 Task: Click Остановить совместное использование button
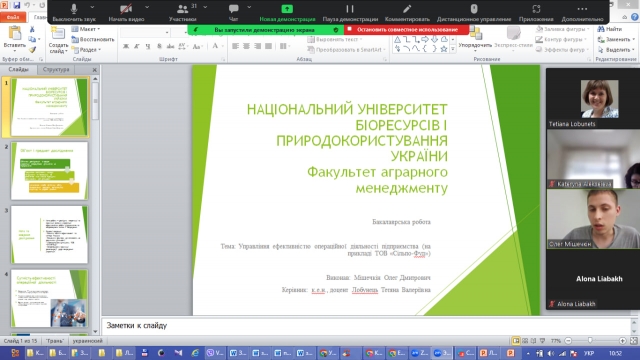(x=407, y=29)
